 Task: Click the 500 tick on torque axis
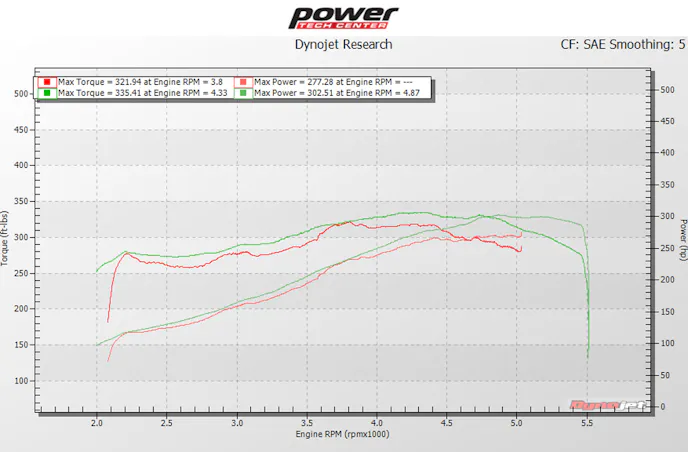[x=19, y=94]
